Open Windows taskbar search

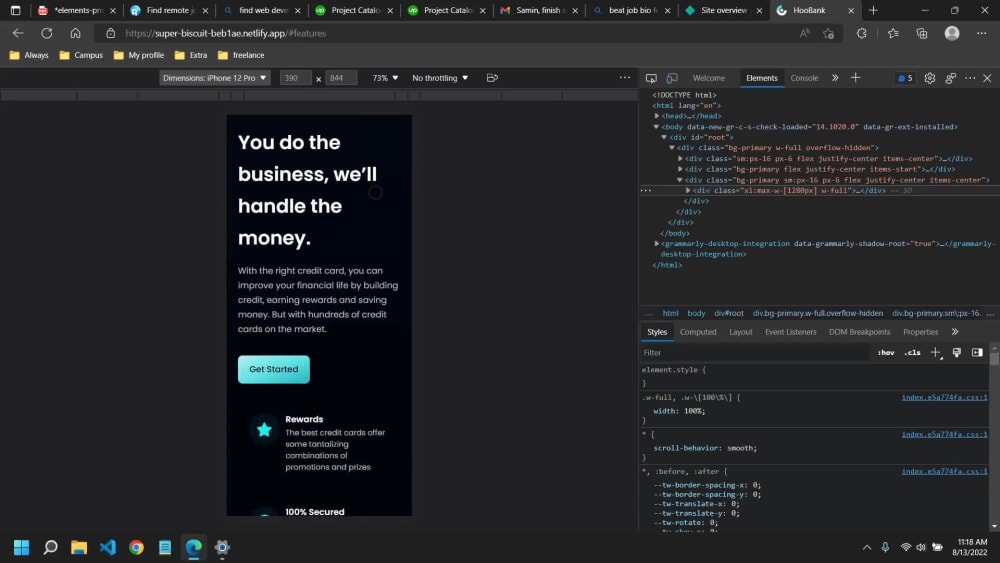50,547
